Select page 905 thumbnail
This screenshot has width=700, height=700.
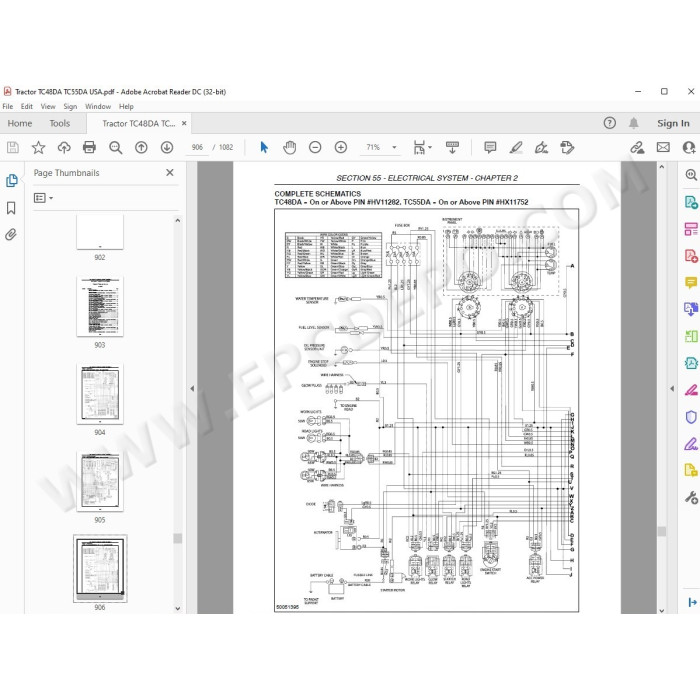click(x=100, y=481)
